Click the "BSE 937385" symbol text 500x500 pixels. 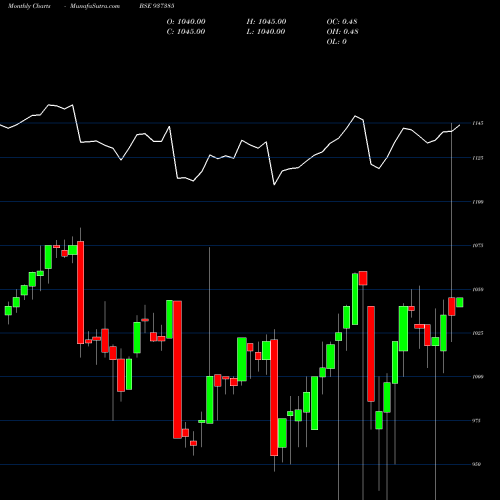(157, 6)
